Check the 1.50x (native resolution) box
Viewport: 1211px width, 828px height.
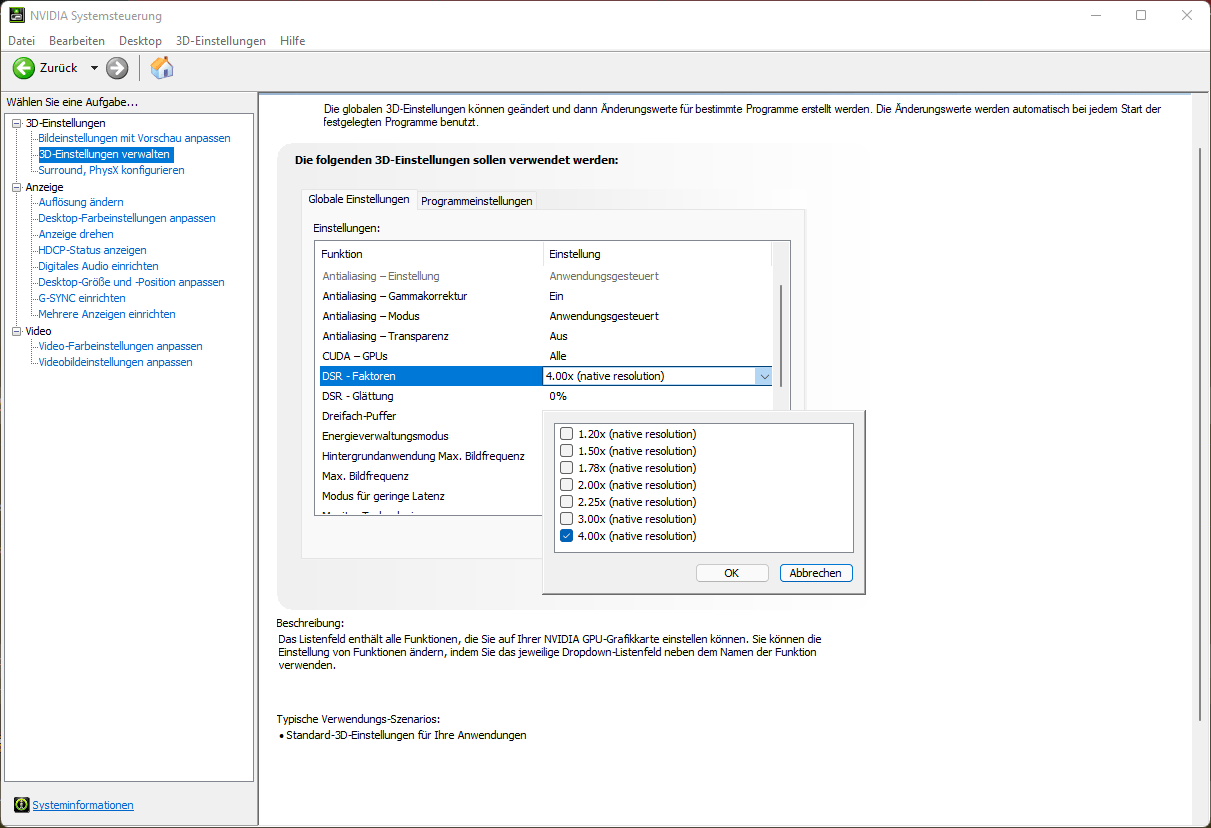click(x=567, y=451)
